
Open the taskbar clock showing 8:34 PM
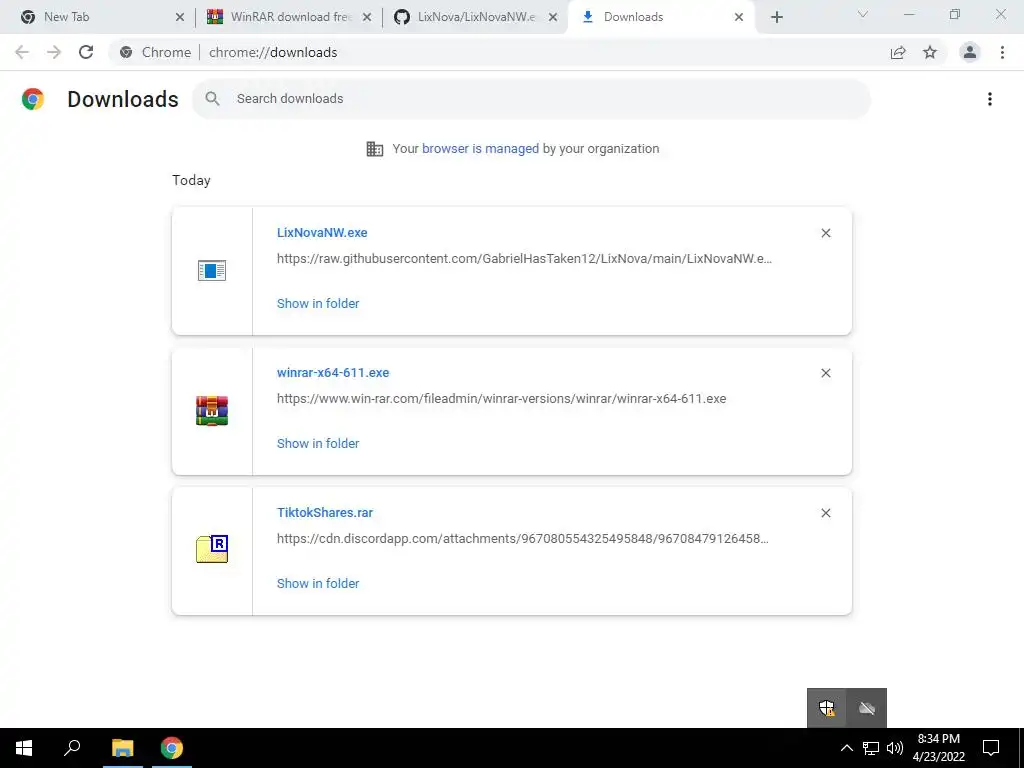pyautogui.click(x=938, y=748)
